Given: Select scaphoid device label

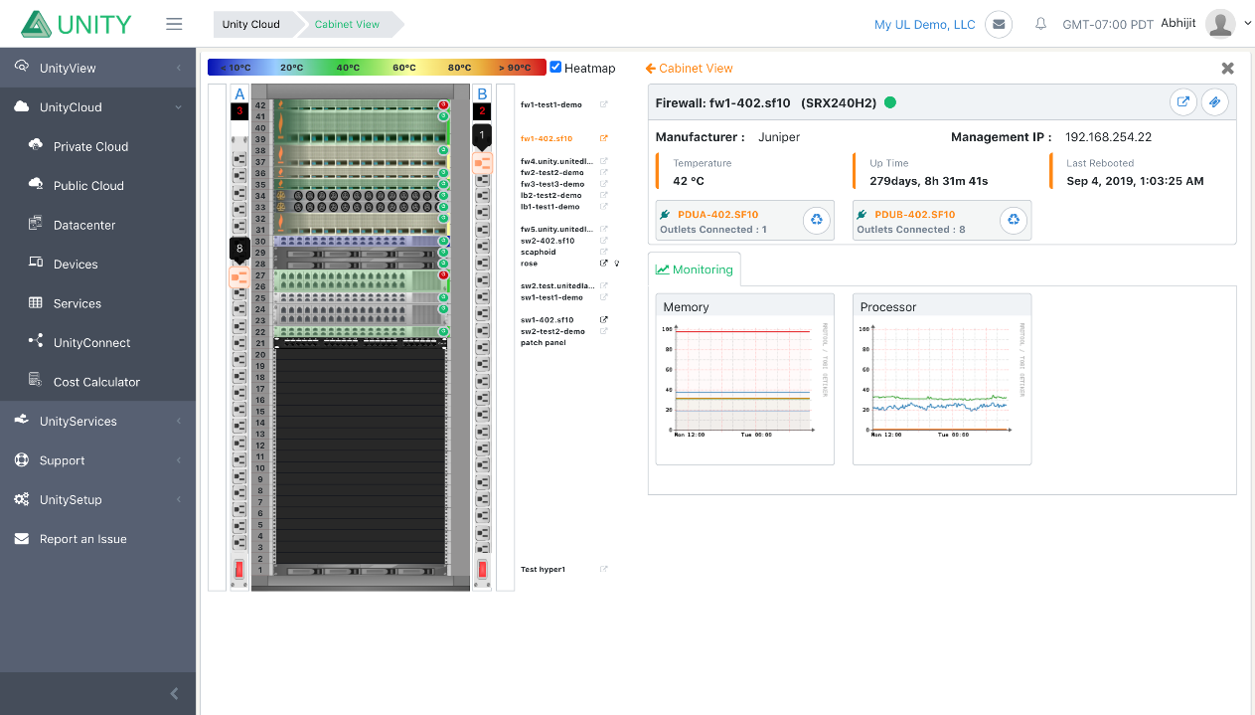Looking at the screenshot, I should pyautogui.click(x=538, y=252).
